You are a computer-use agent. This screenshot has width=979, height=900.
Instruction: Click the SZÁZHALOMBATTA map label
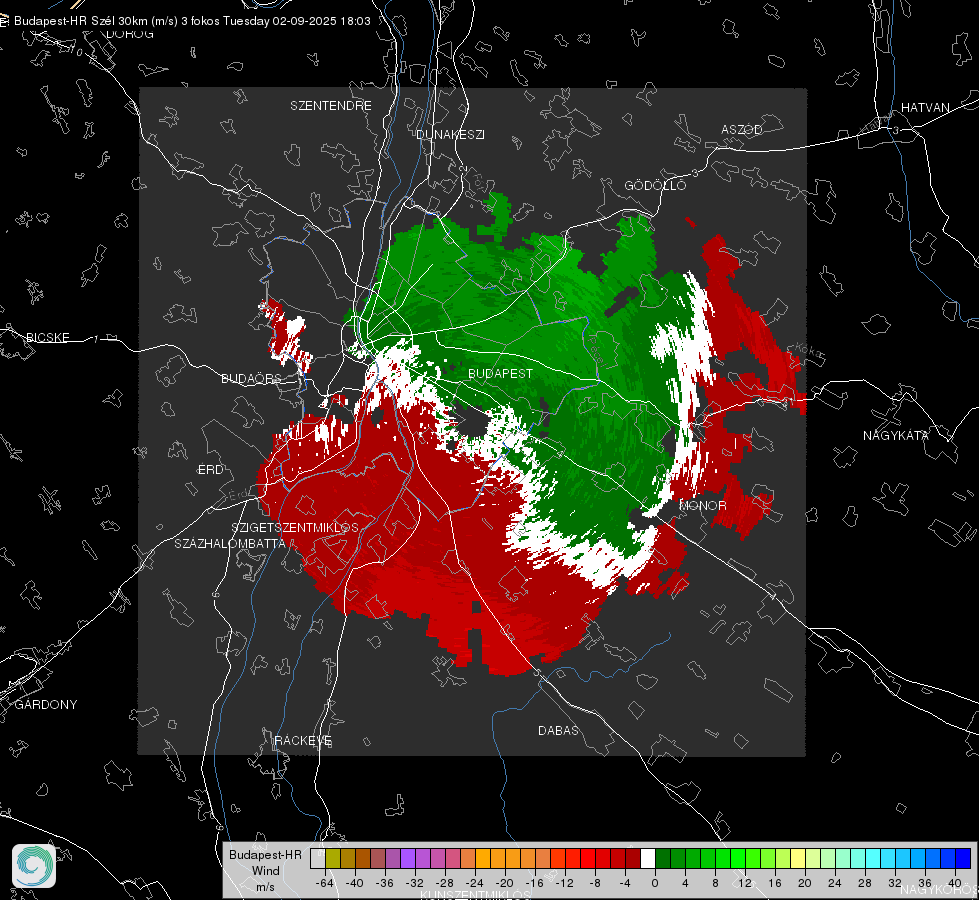pyautogui.click(x=230, y=543)
